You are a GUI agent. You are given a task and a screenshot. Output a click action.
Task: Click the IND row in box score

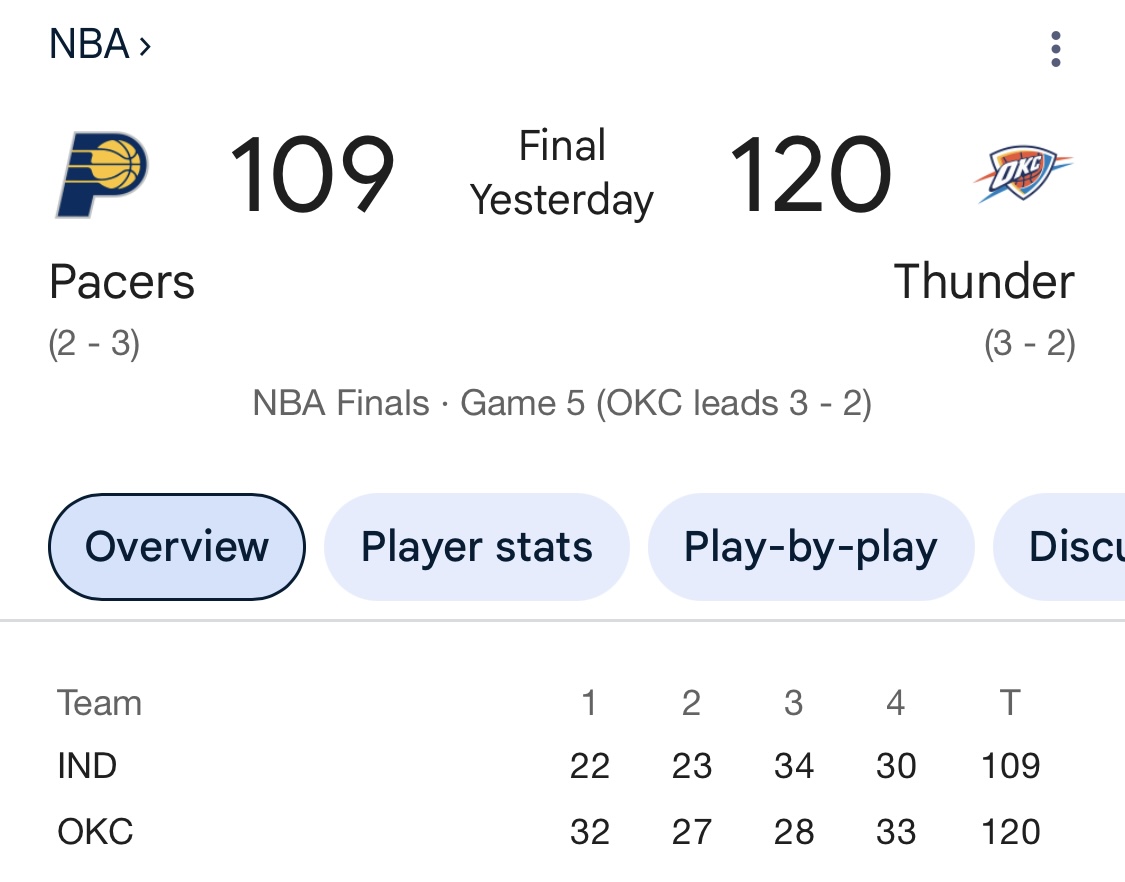pos(549,766)
